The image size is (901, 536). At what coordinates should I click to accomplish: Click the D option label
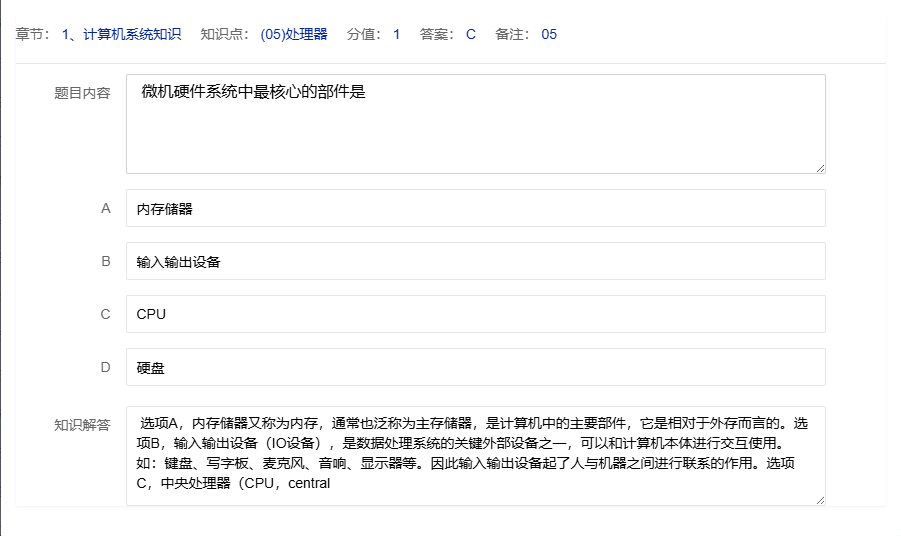tap(106, 367)
